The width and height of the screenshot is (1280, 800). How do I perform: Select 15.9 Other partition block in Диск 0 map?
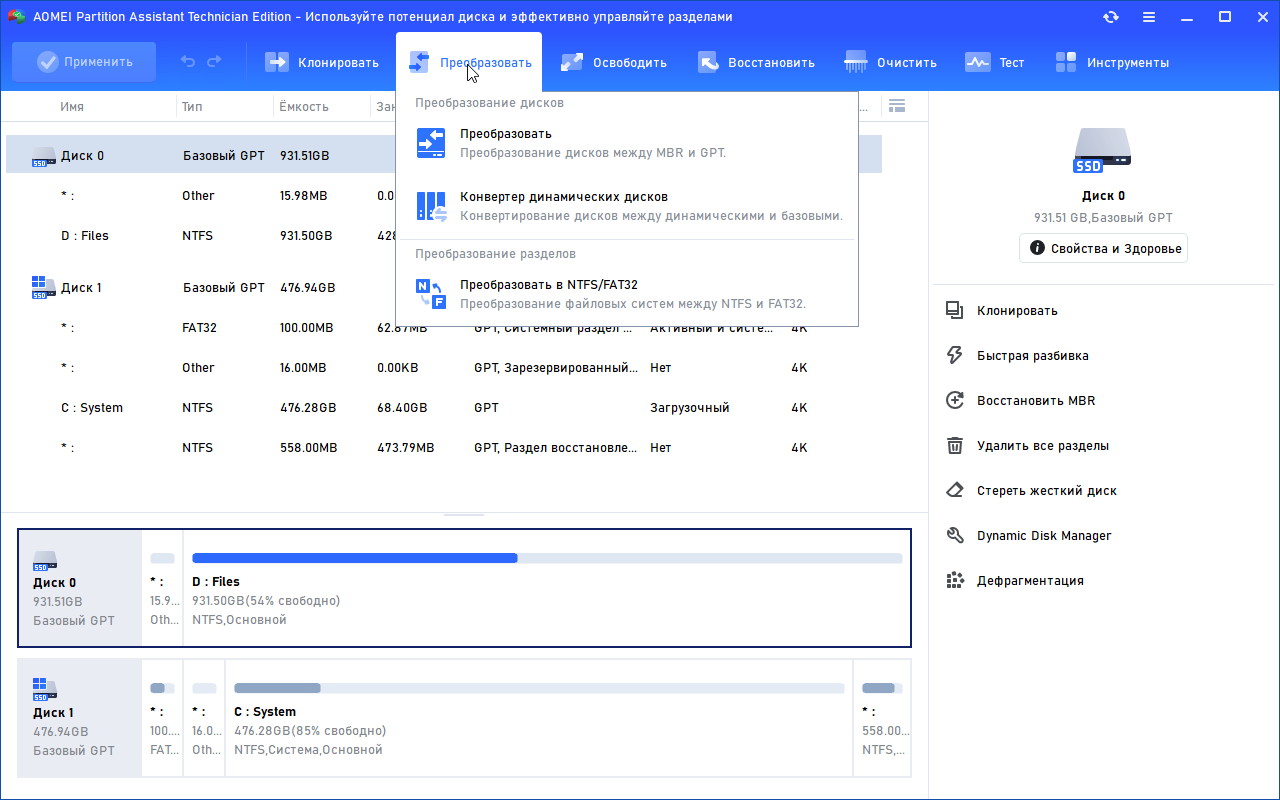[x=163, y=588]
